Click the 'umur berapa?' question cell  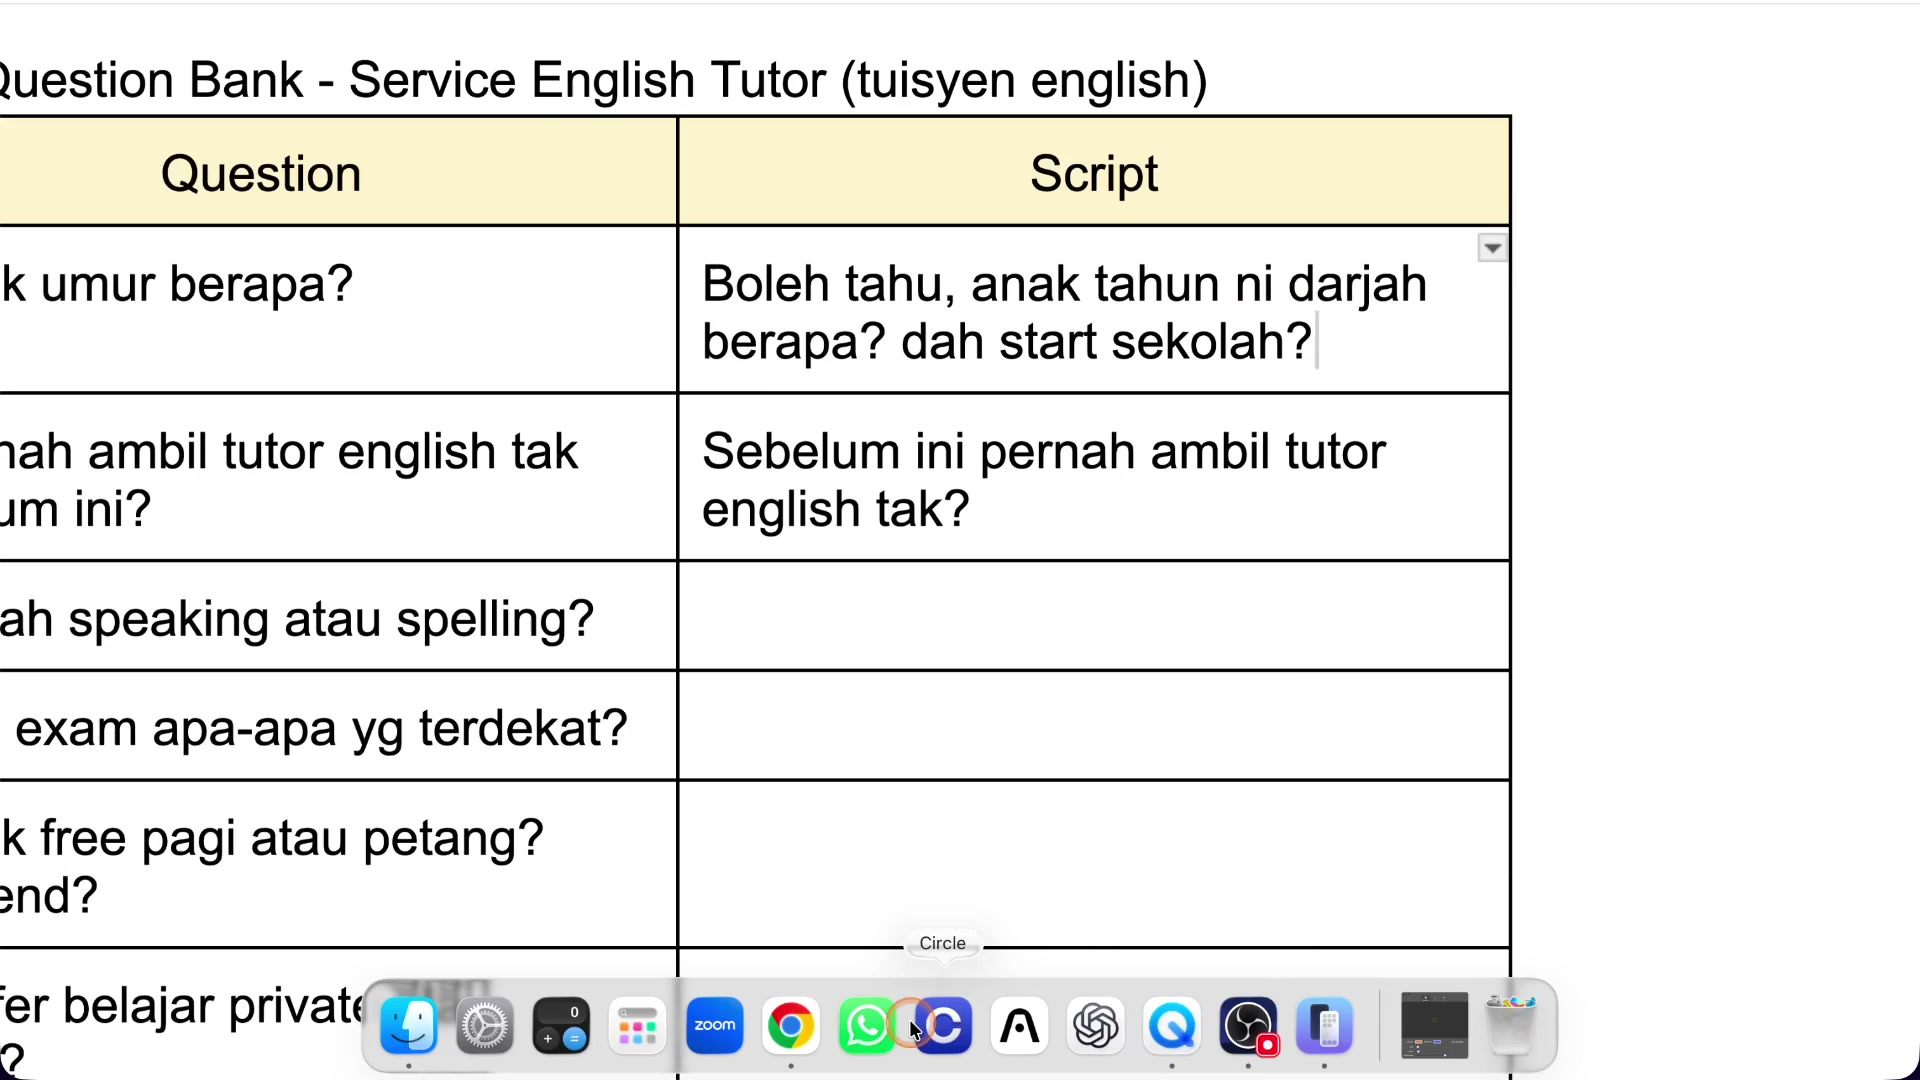pyautogui.click(x=338, y=310)
